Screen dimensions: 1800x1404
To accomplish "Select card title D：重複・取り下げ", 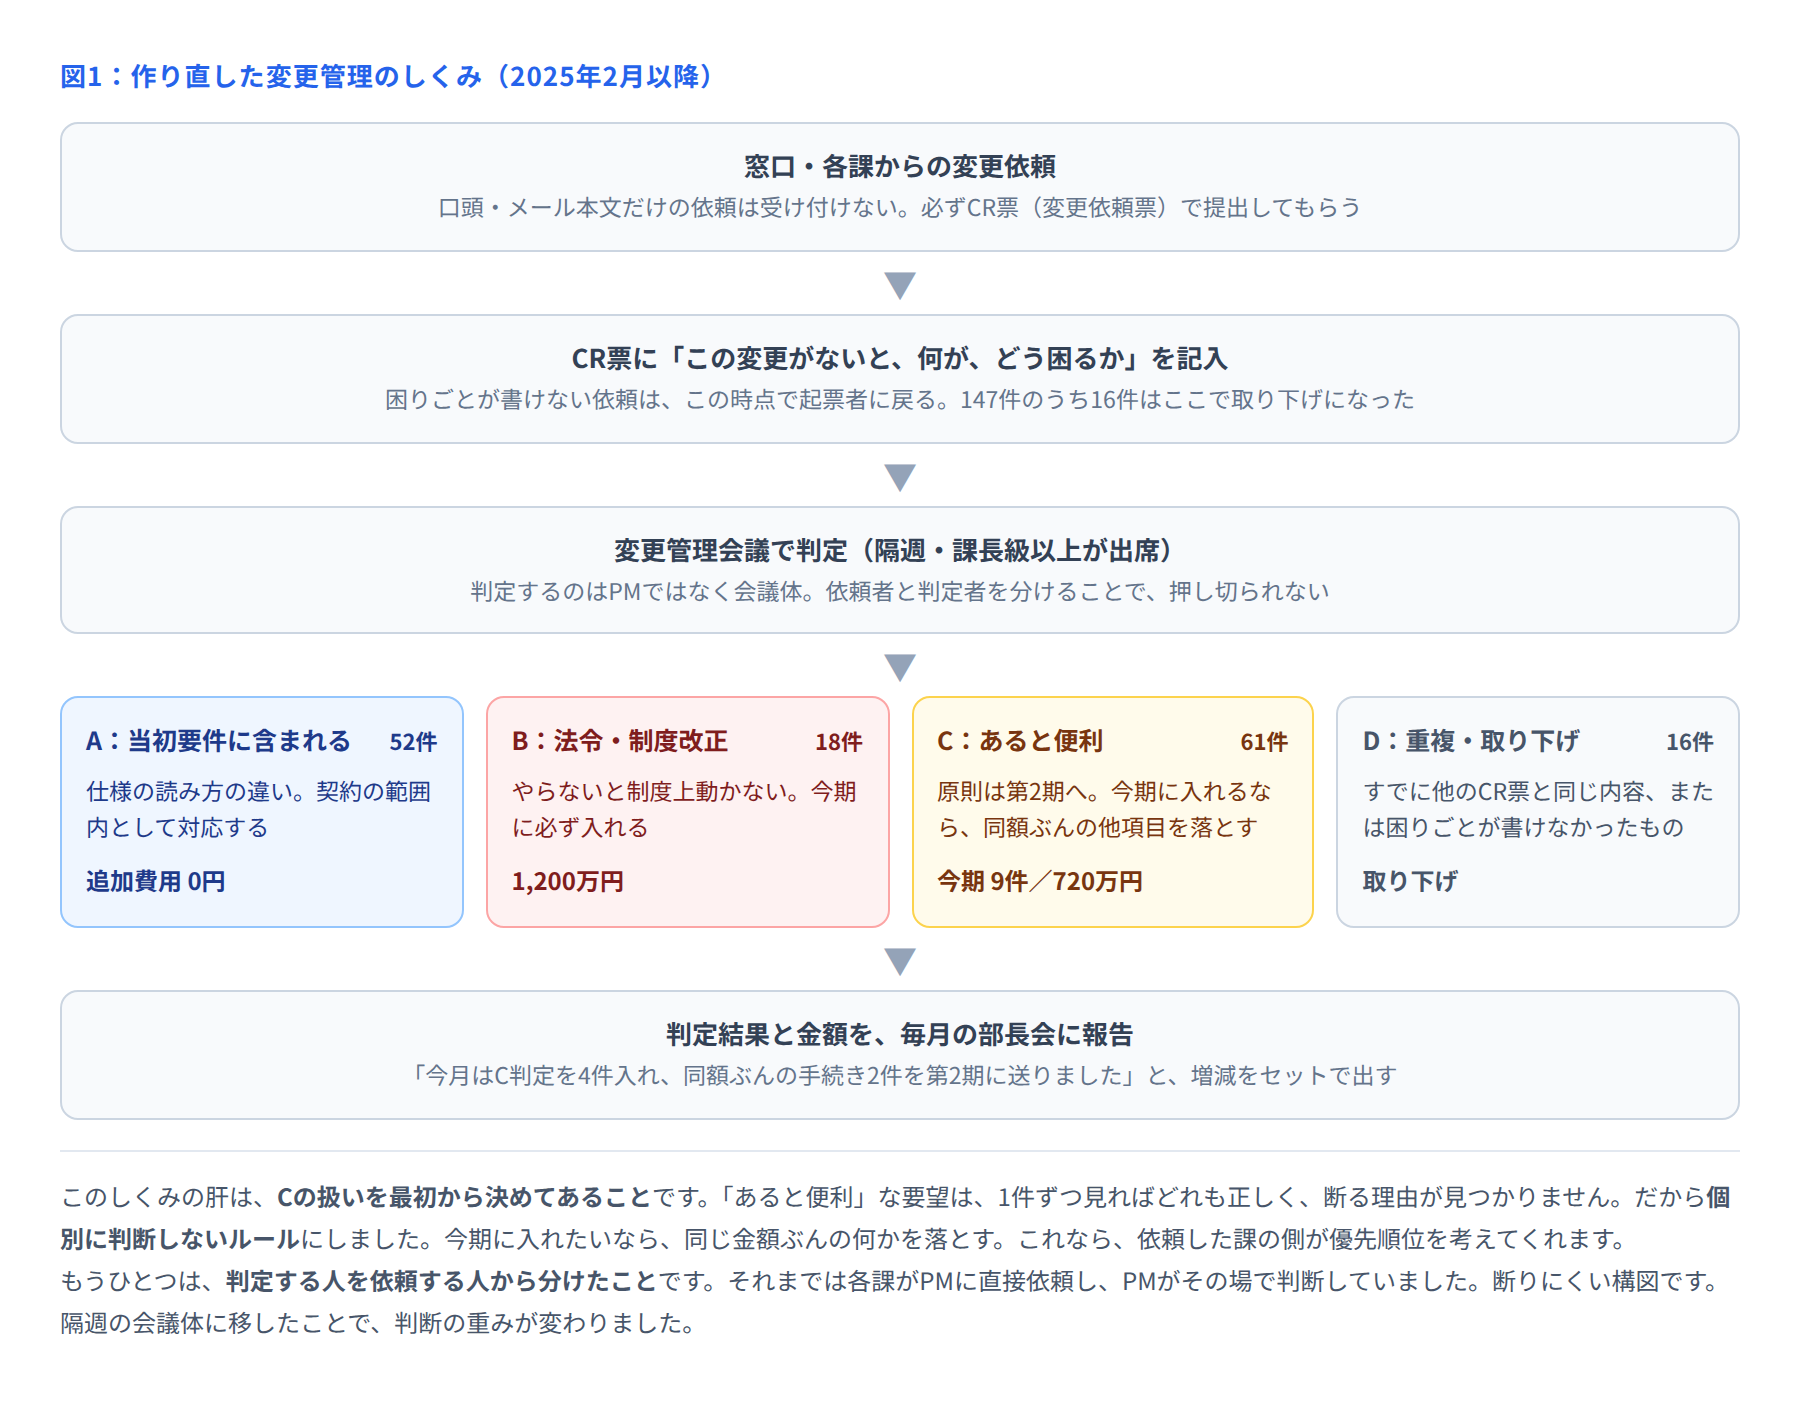I will click(x=1471, y=741).
